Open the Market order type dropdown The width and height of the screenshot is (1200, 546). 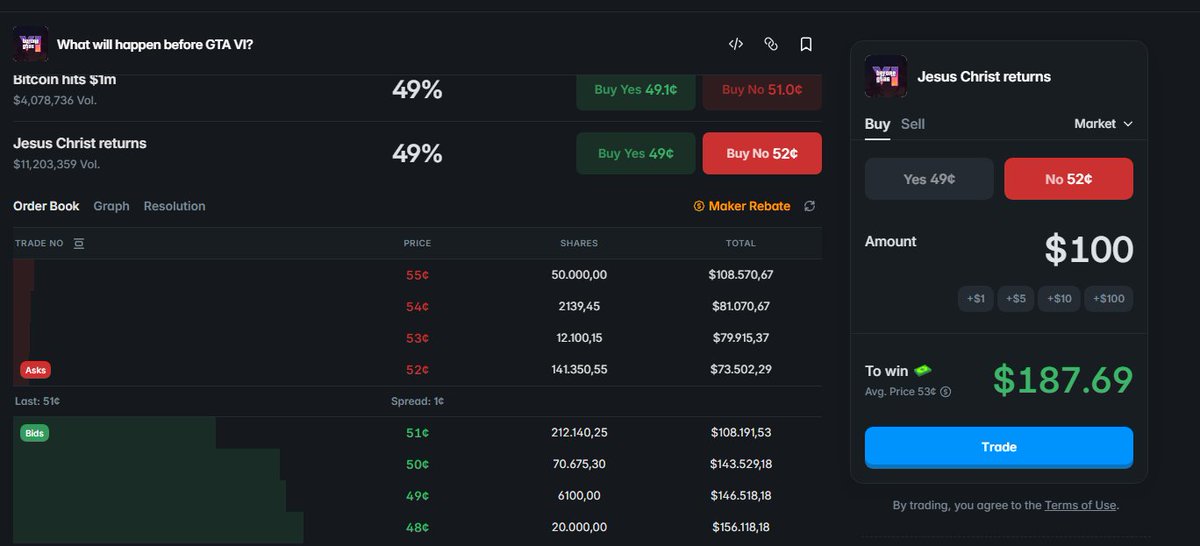pos(1104,124)
